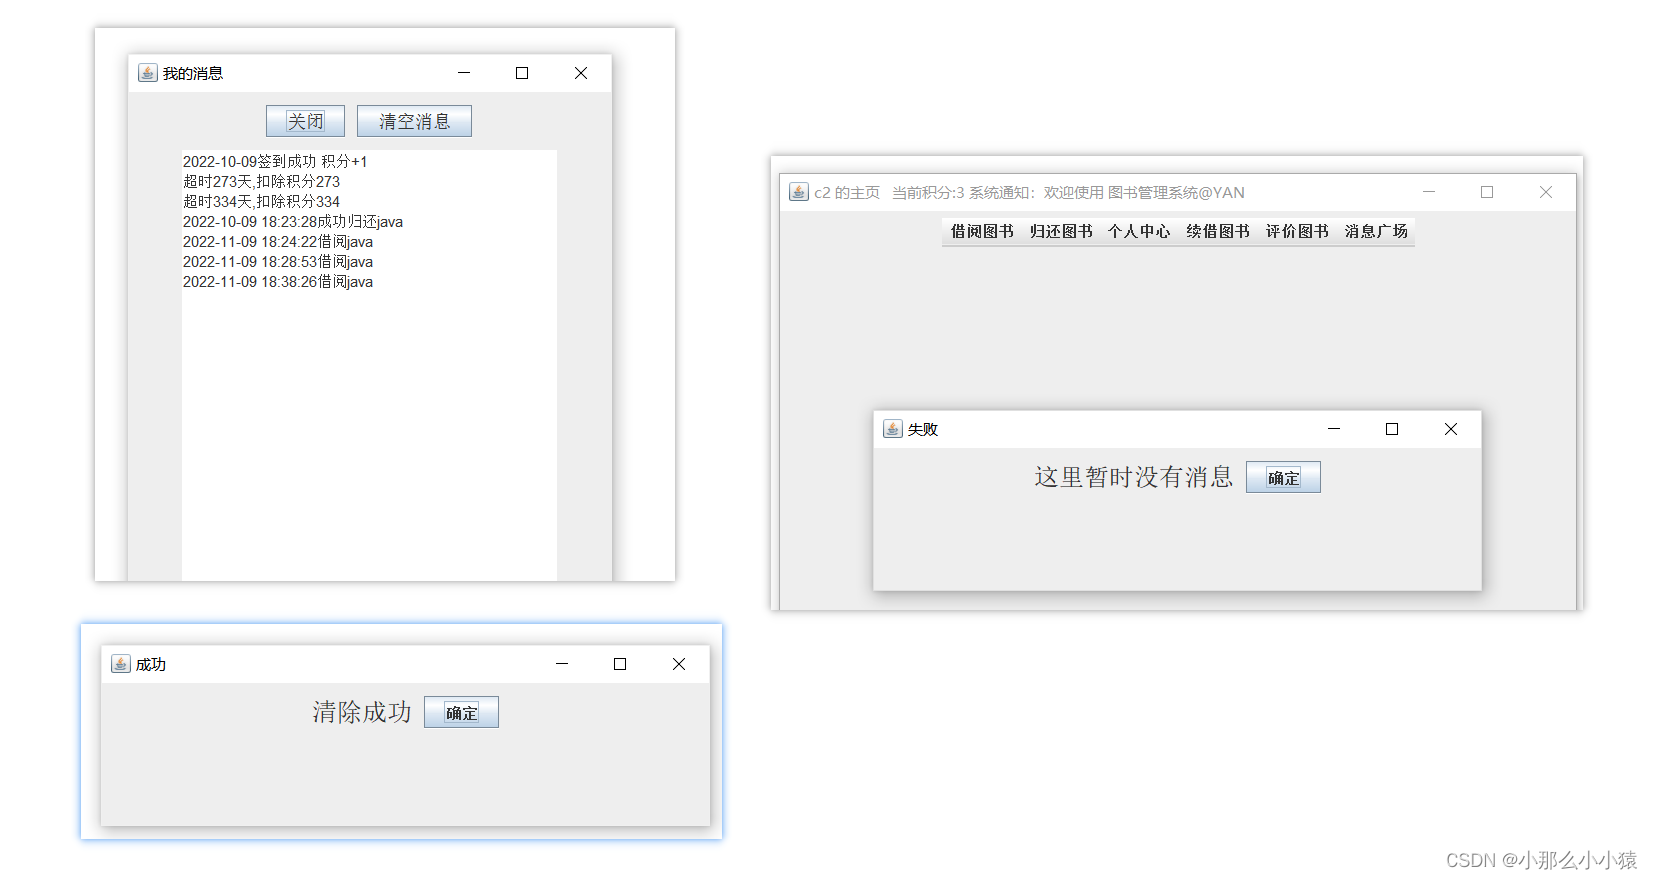Screen dimensions: 1653x879
Task: Select message line 超时273天,扣除积分273
Action: pos(261,181)
